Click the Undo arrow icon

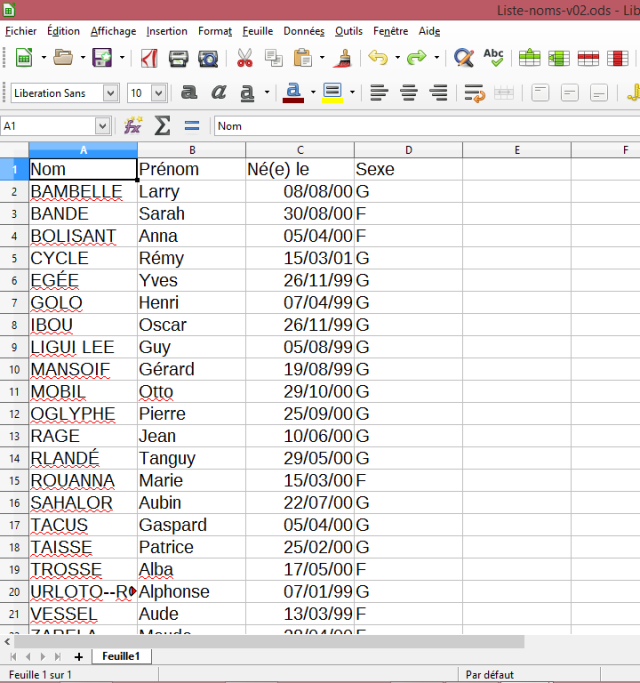tap(377, 58)
